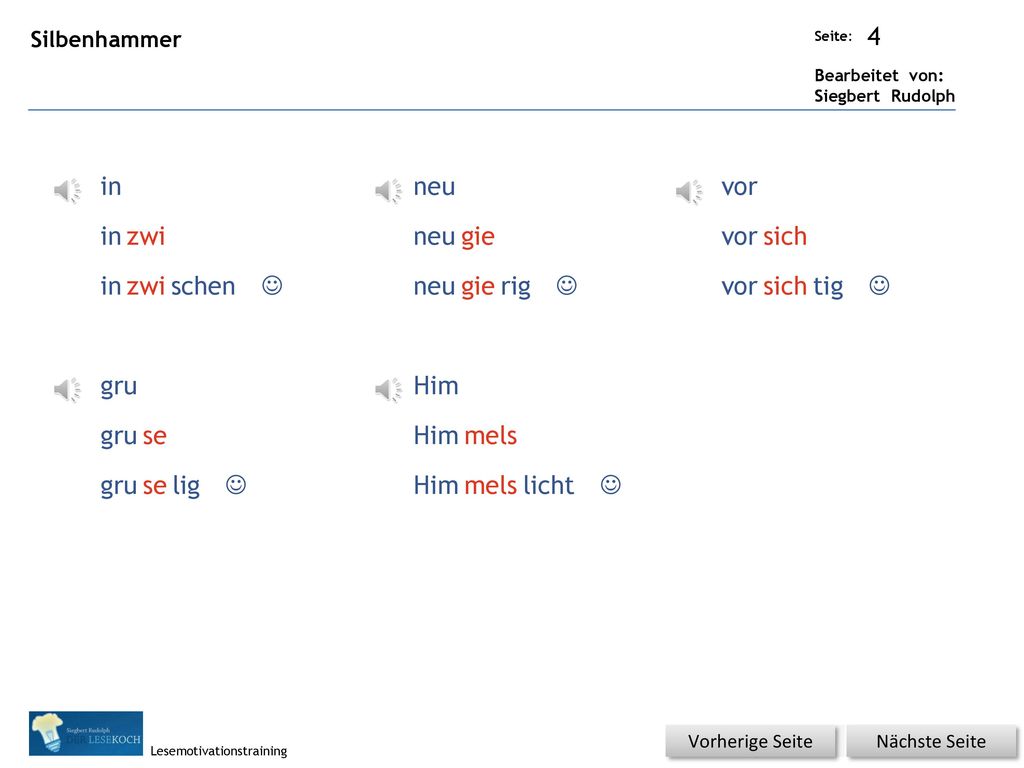Click the Silbenhammer title
The image size is (1024, 768).
(106, 39)
